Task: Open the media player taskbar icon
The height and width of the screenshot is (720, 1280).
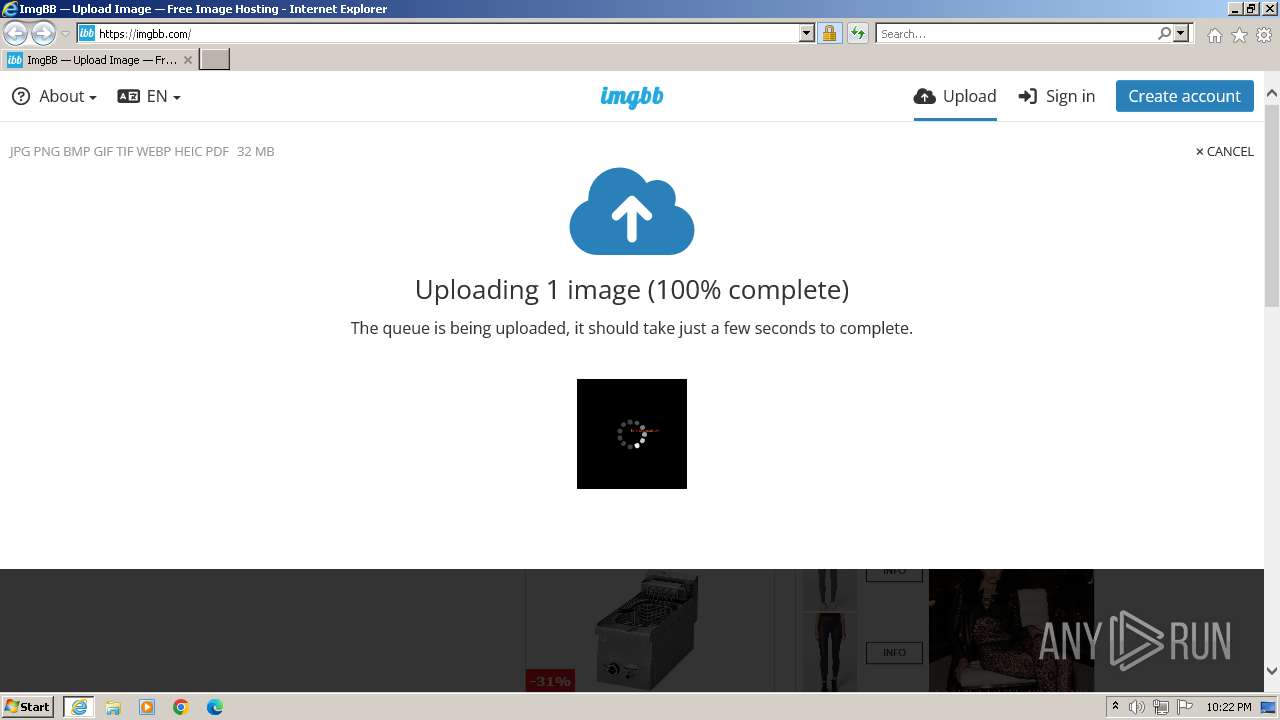Action: [147, 707]
